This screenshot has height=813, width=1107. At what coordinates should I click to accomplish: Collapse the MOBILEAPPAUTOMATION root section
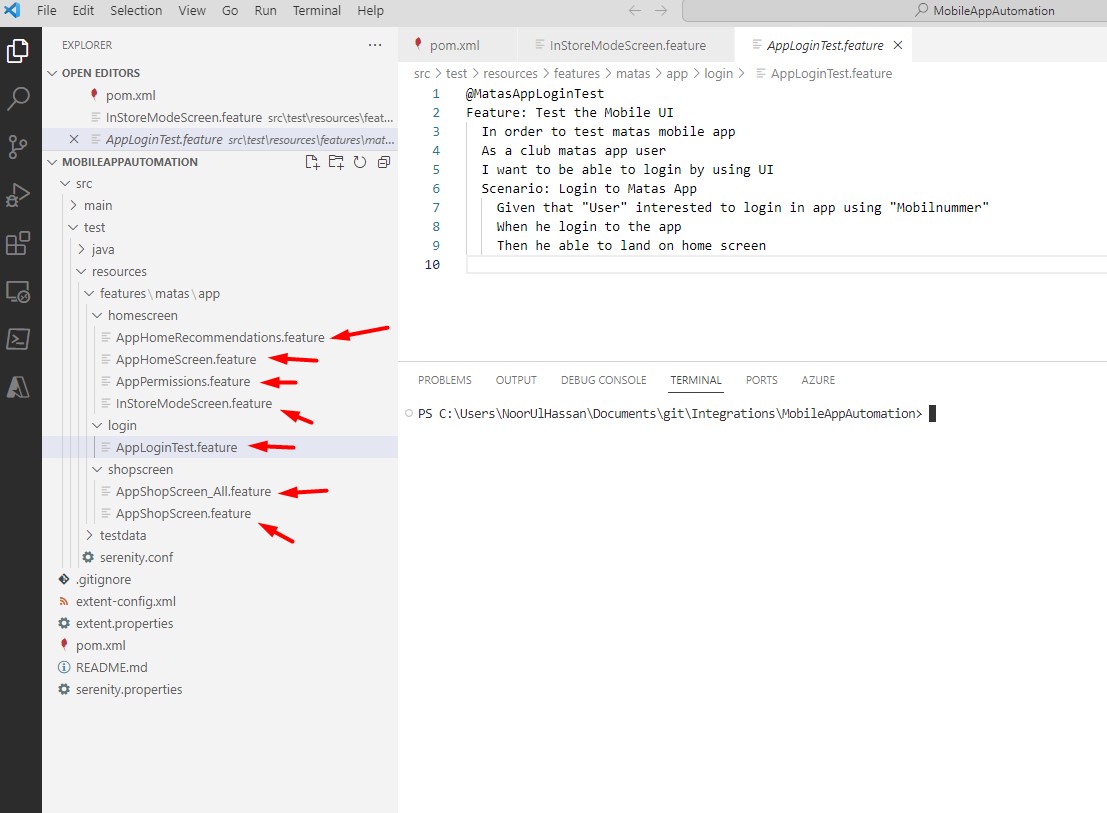[x=52, y=162]
